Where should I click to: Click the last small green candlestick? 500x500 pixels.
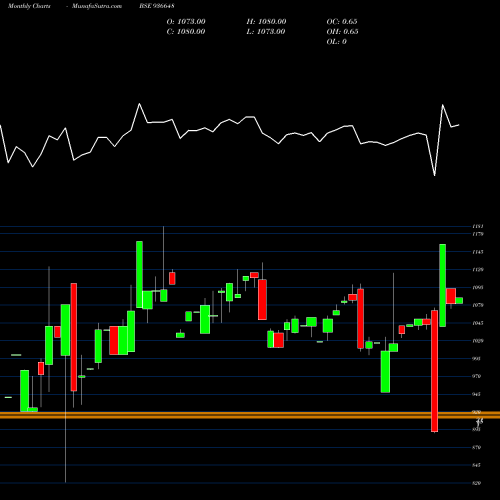[x=459, y=301]
